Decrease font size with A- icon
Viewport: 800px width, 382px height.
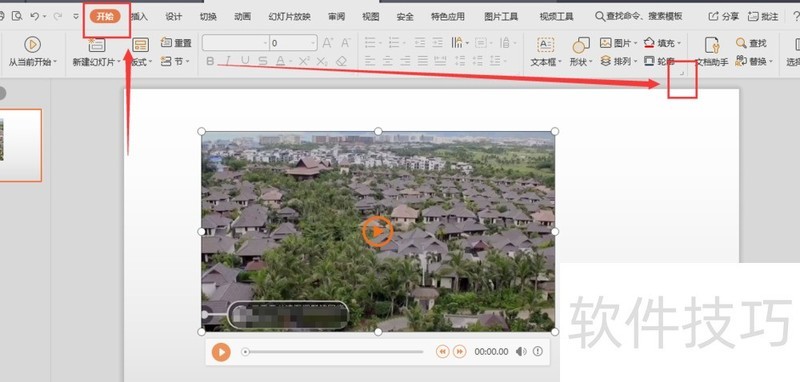pyautogui.click(x=345, y=43)
